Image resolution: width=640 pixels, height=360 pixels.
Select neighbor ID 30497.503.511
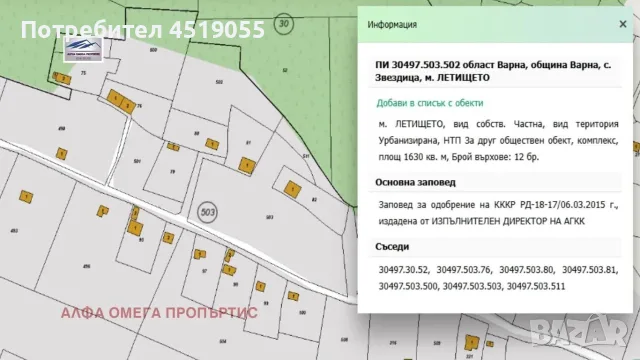click(x=536, y=286)
